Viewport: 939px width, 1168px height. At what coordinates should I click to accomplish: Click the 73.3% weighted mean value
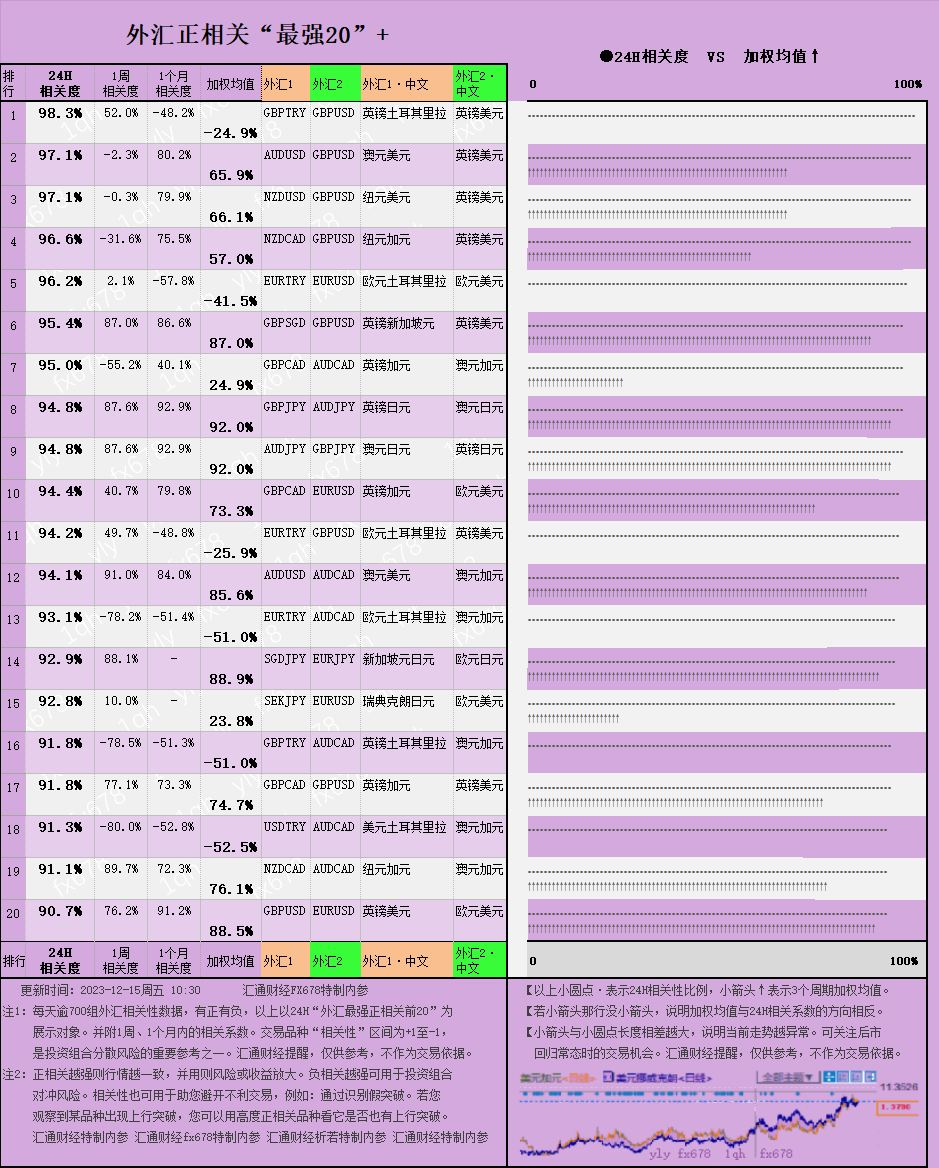click(x=231, y=511)
